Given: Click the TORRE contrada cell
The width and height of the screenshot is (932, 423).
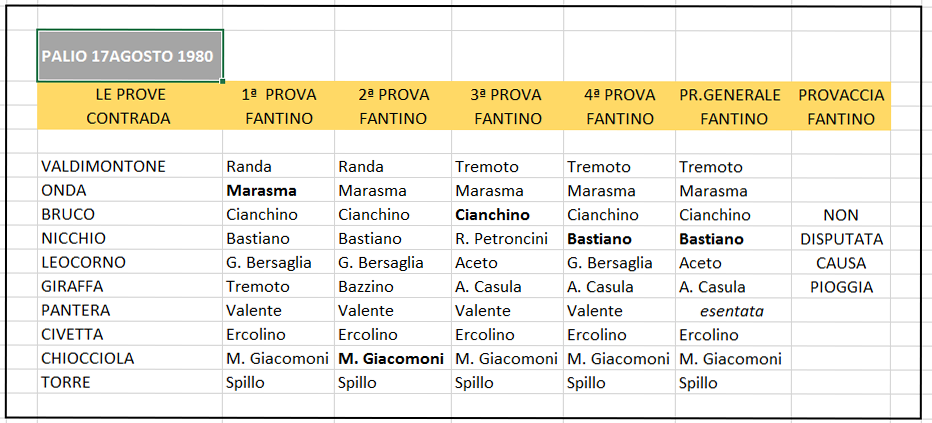Looking at the screenshot, I should [130, 383].
